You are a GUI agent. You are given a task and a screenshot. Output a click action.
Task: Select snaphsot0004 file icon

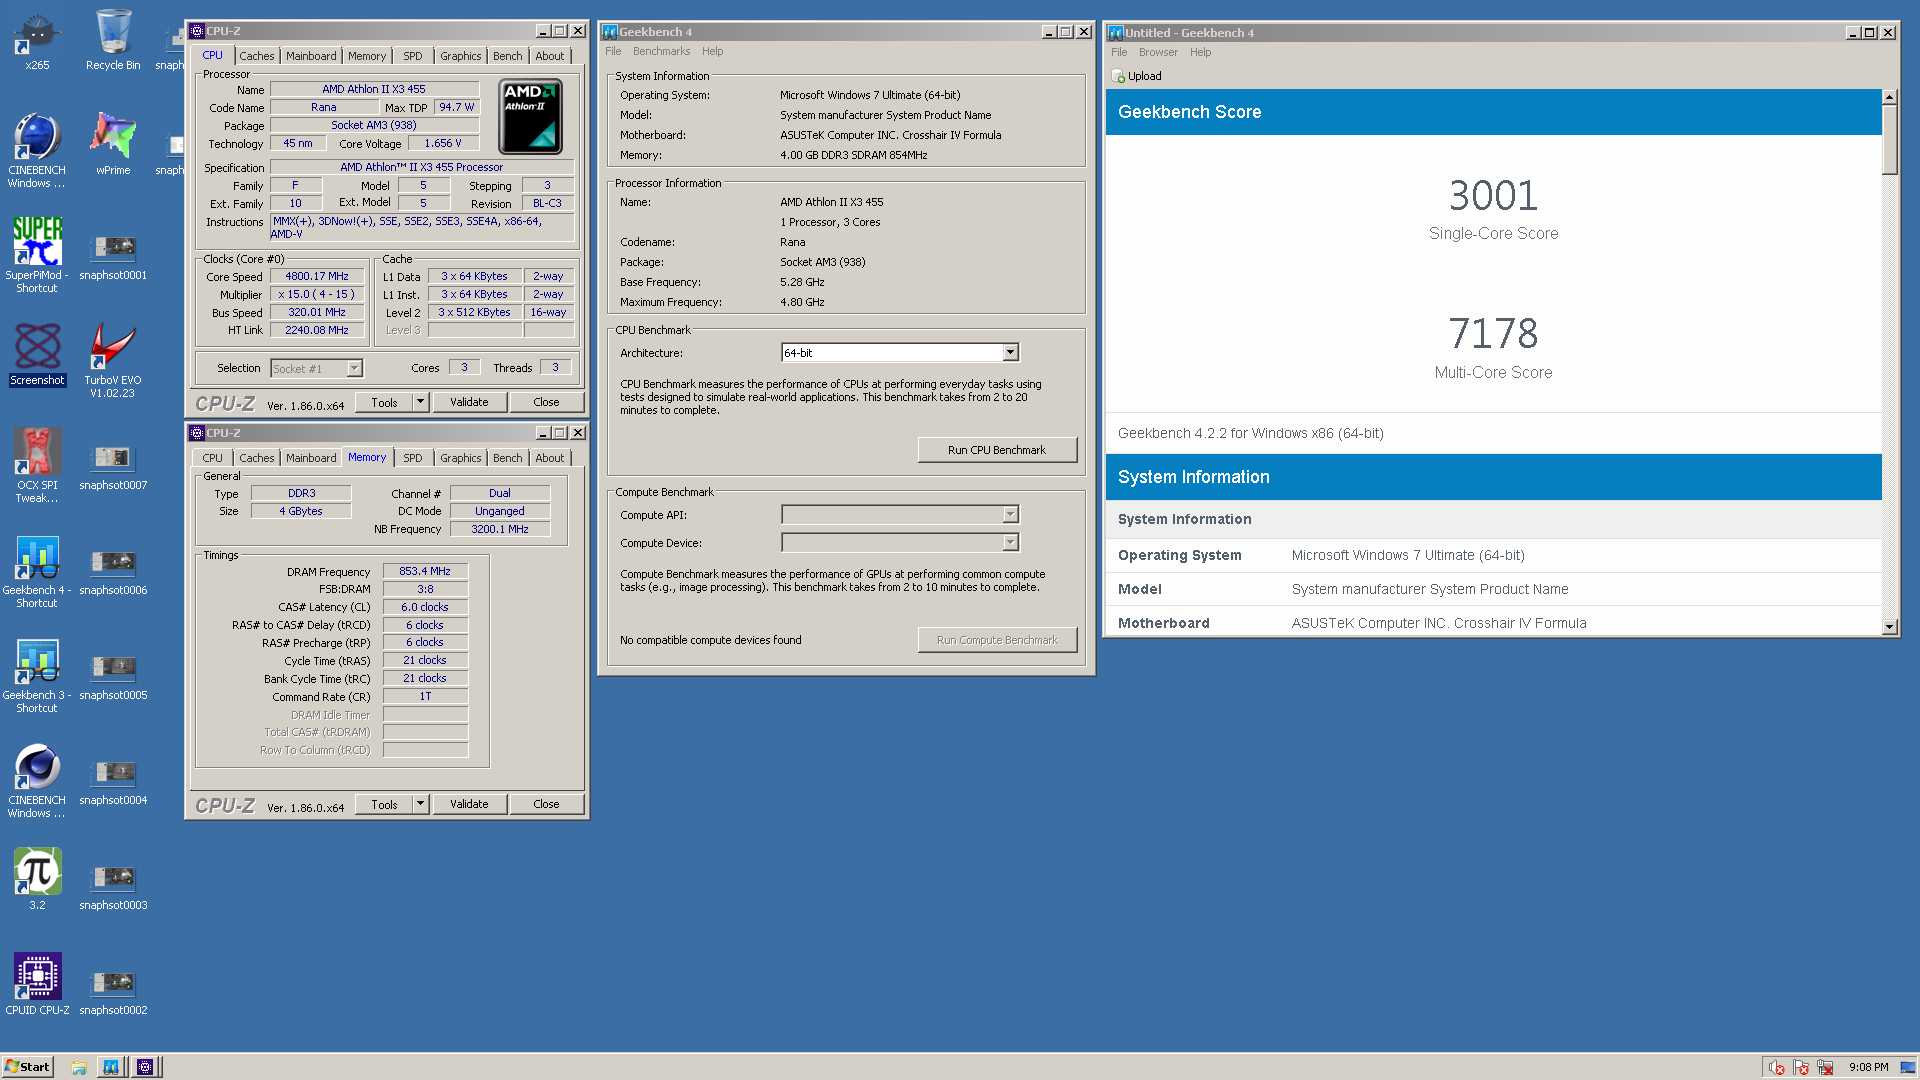point(113,781)
